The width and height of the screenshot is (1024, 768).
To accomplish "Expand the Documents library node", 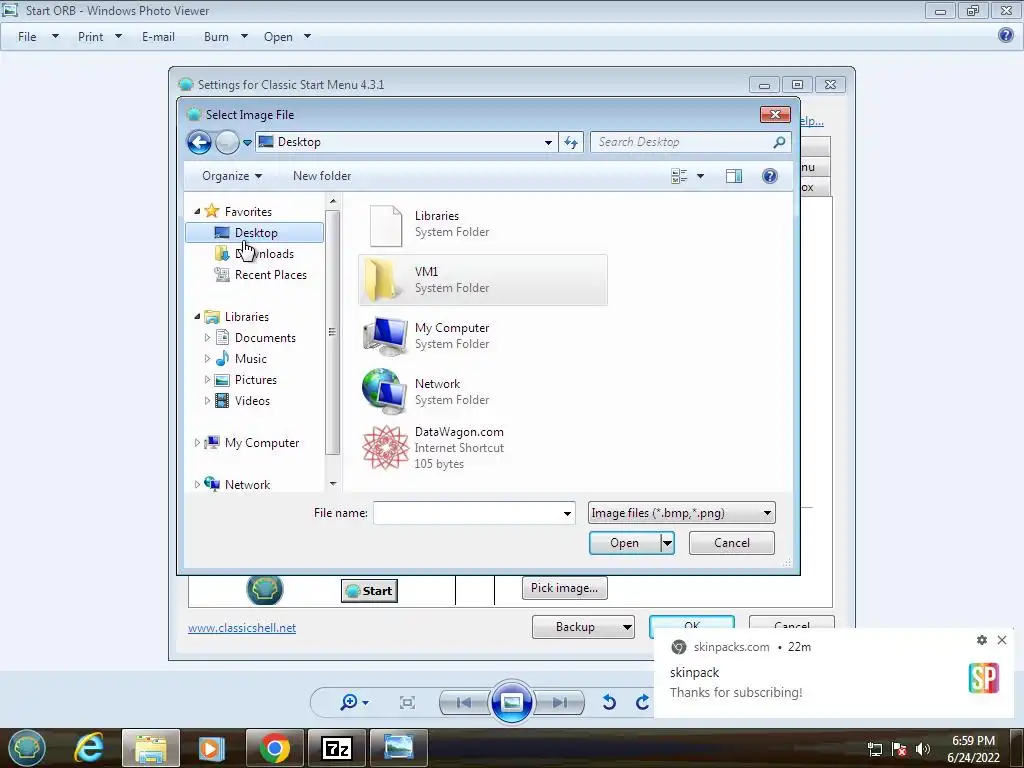I will [208, 338].
